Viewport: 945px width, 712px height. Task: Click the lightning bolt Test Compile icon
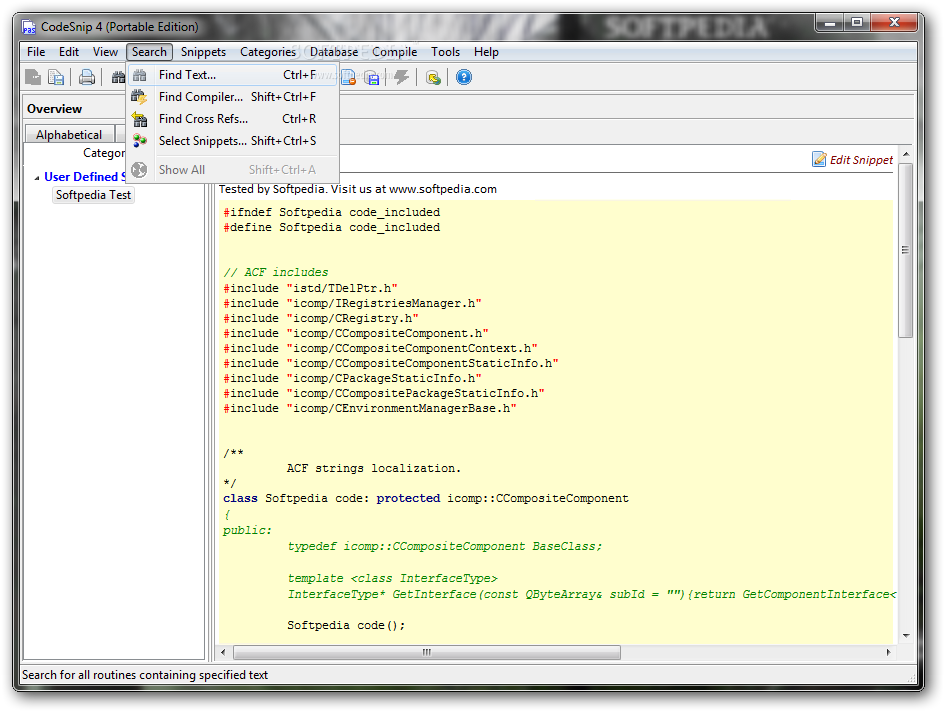point(402,77)
